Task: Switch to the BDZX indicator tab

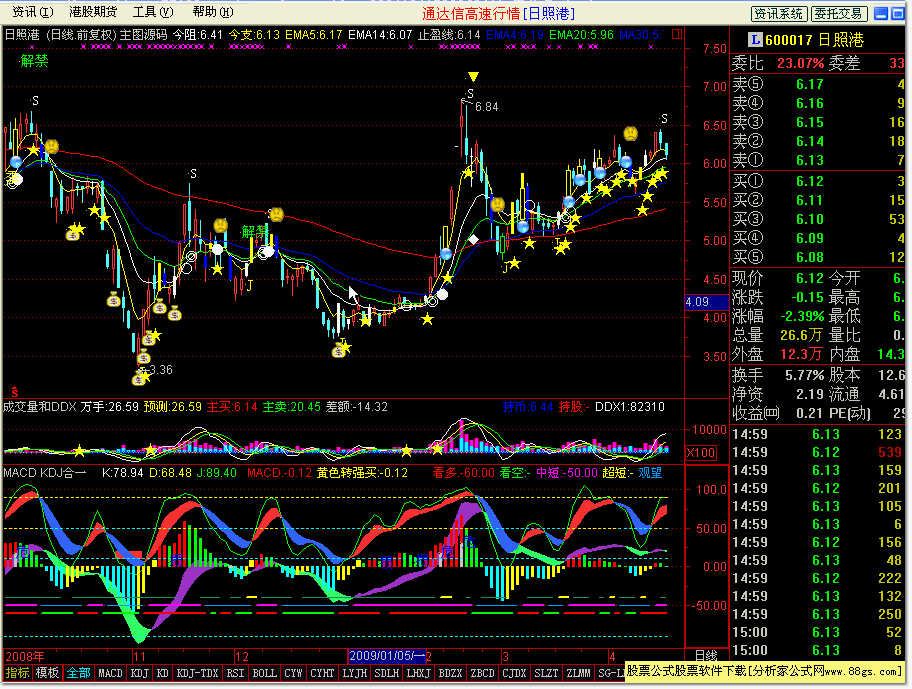Action: 450,673
